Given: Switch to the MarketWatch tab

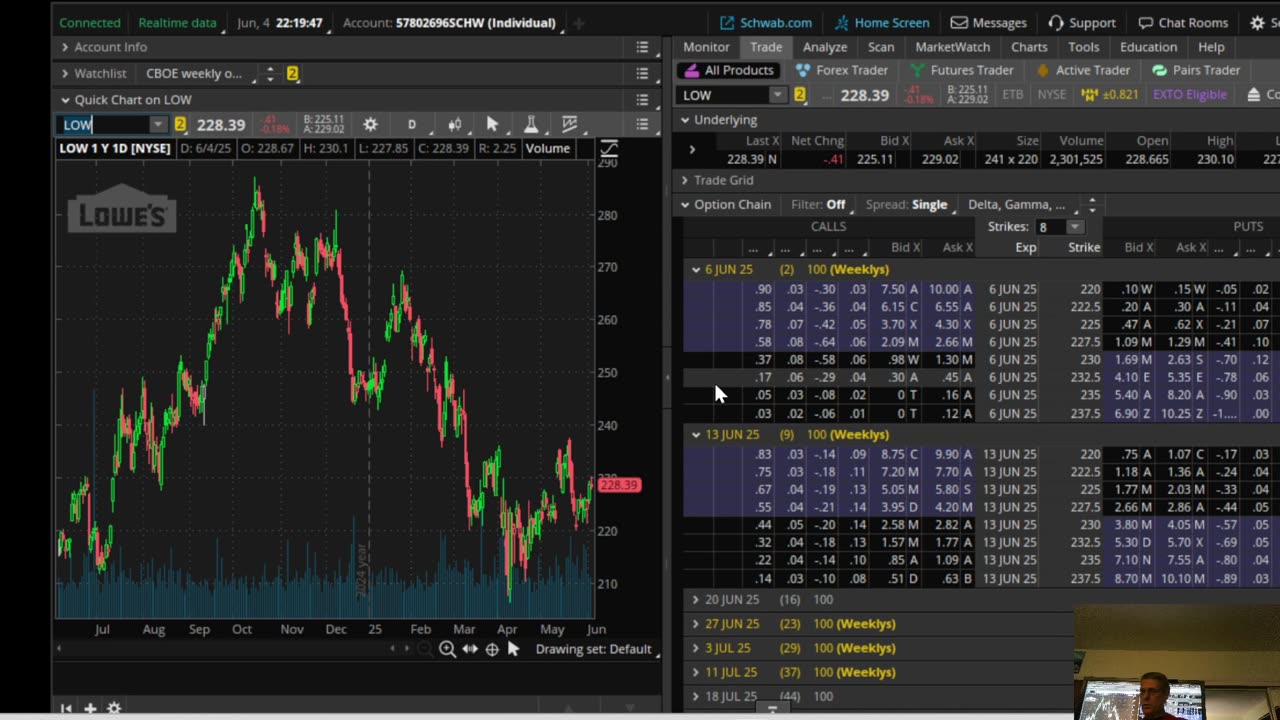Looking at the screenshot, I should pyautogui.click(x=953, y=47).
